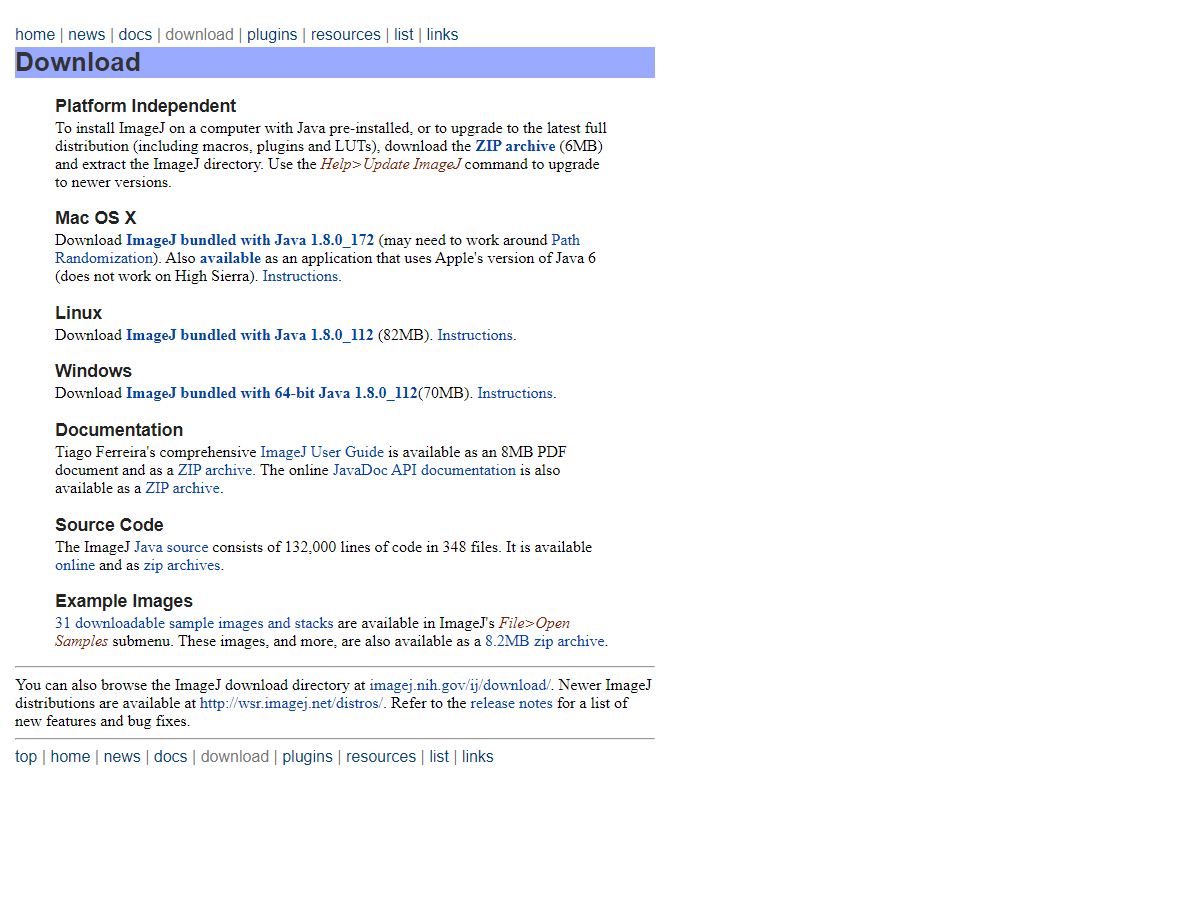Download the 8.2MB zip archive

click(544, 641)
